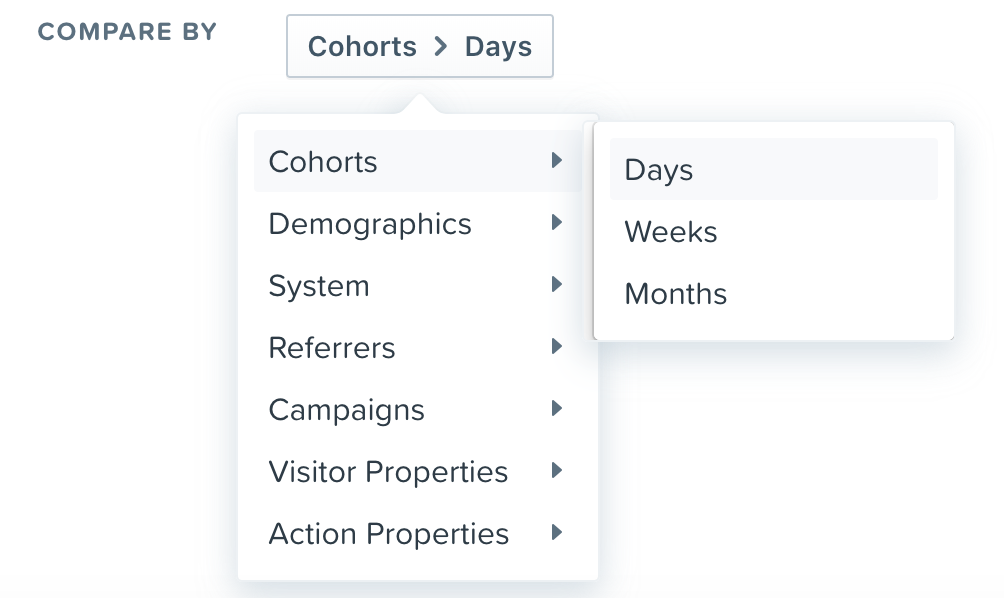The height and width of the screenshot is (598, 1004).
Task: Expand the Referrers submenu arrow
Action: click(557, 347)
